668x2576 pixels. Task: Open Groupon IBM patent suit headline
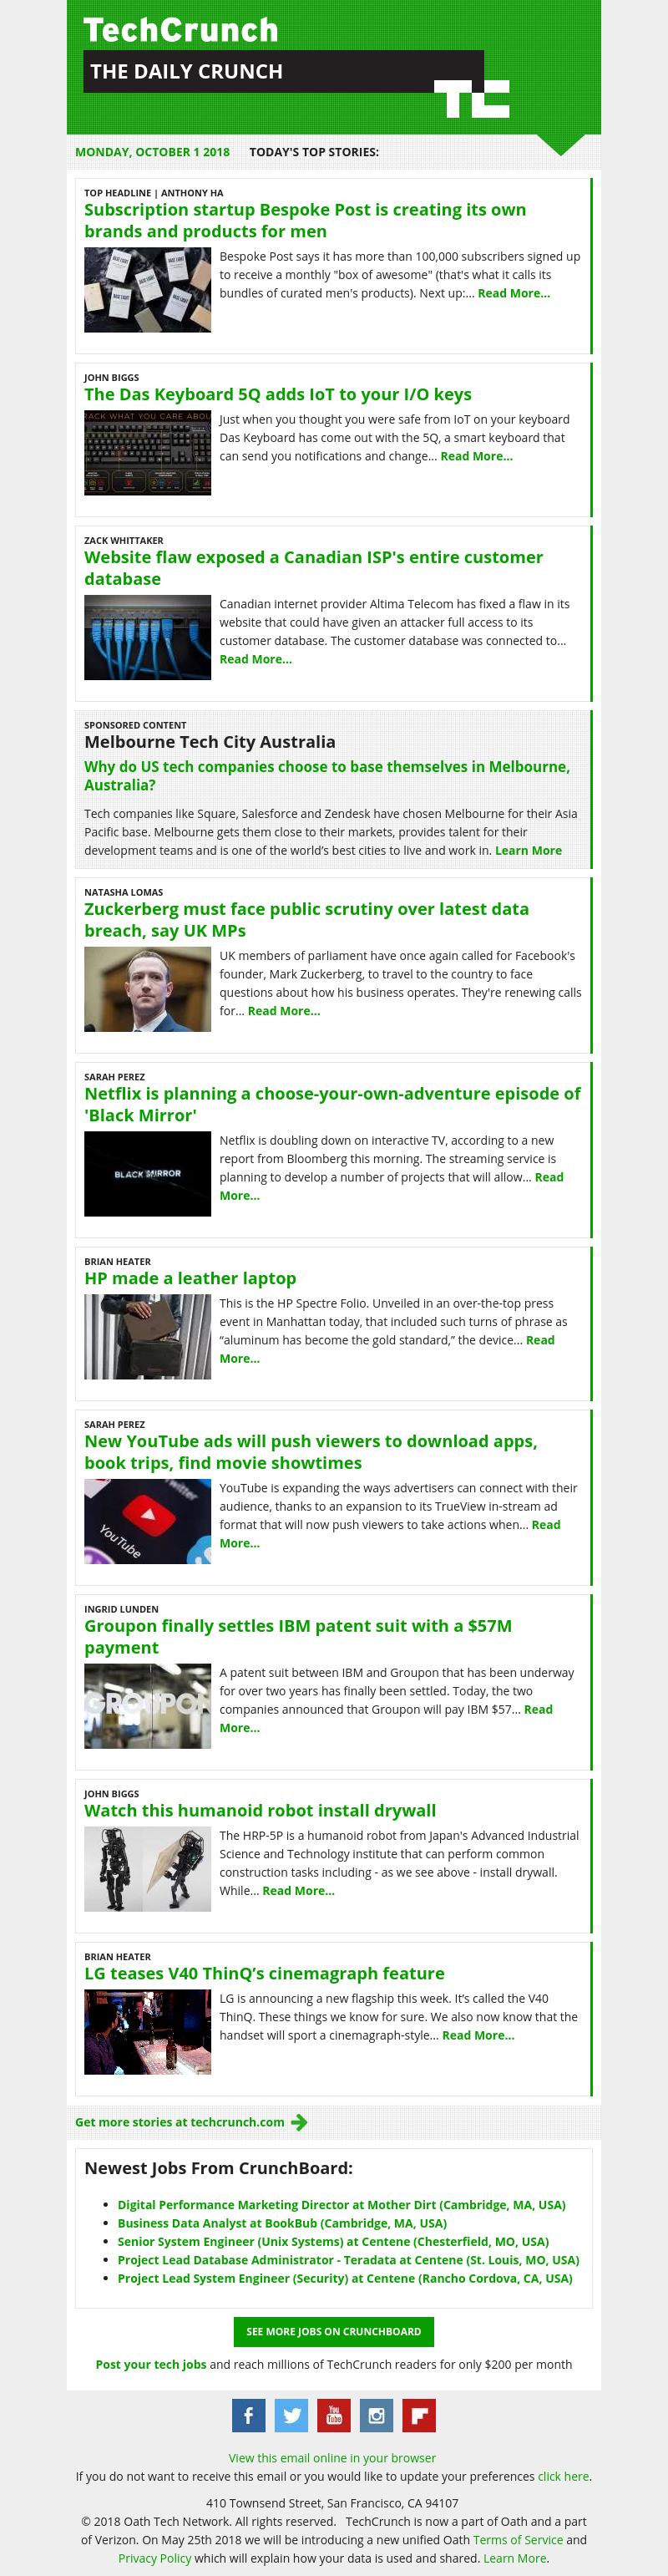pyautogui.click(x=298, y=1636)
